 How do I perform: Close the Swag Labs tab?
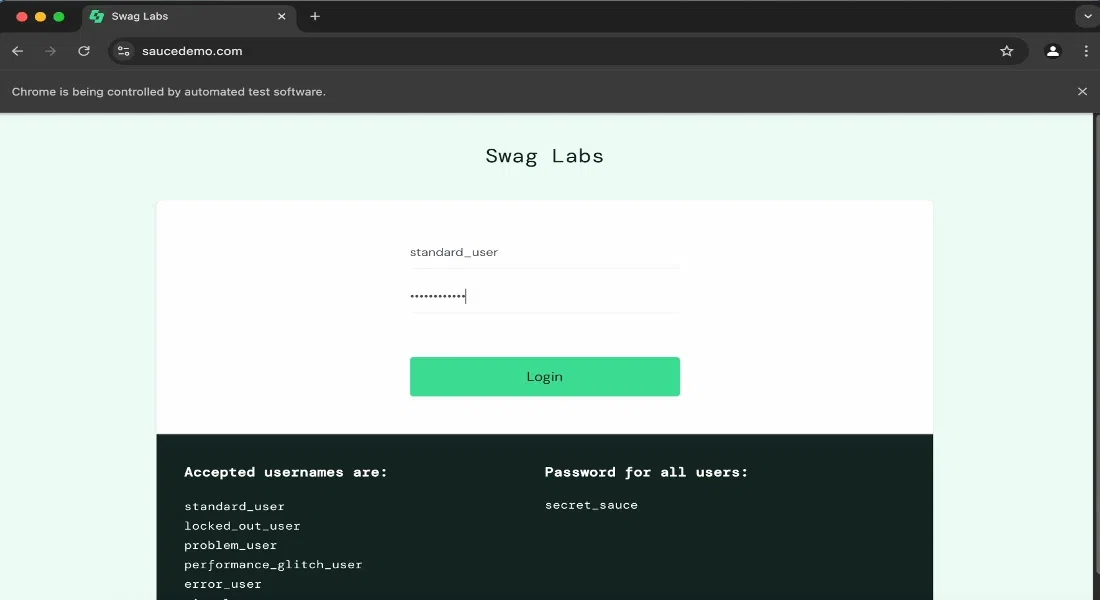[281, 16]
